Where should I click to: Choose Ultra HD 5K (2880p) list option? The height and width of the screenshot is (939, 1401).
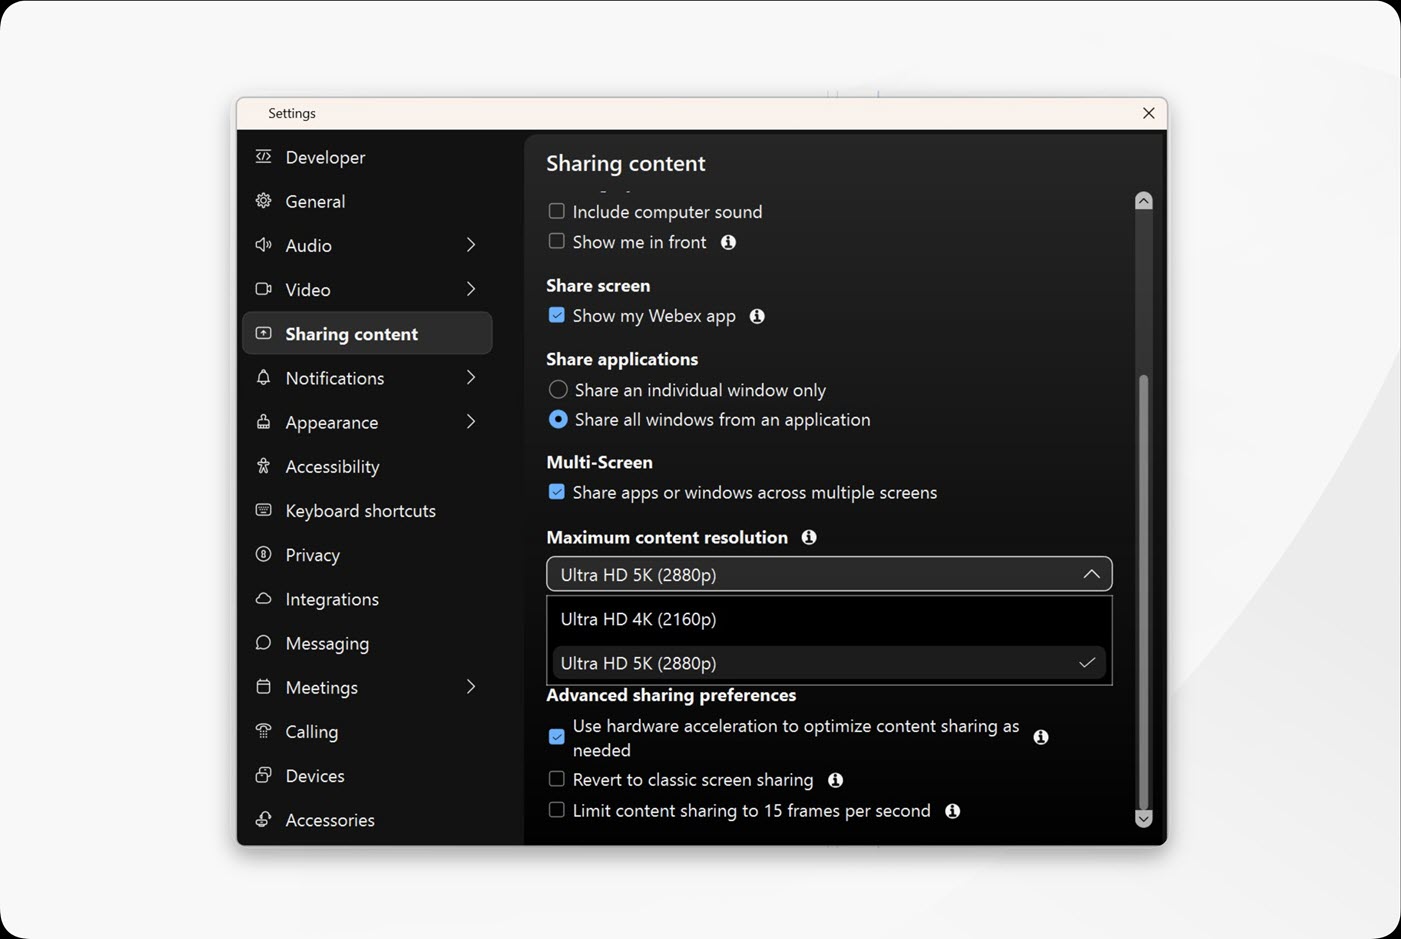pyautogui.click(x=829, y=663)
